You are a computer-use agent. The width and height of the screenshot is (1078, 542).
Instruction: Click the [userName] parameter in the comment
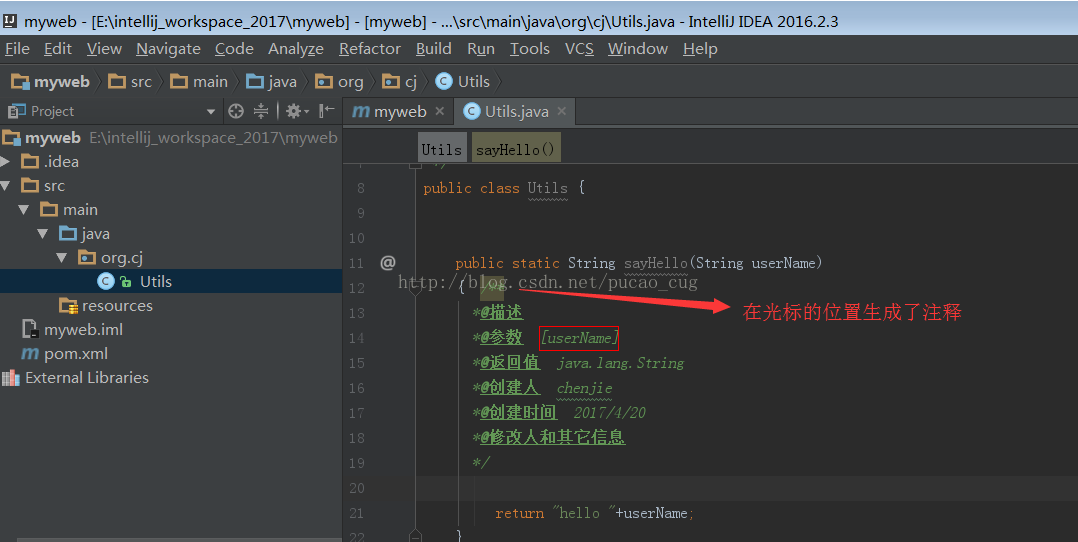click(580, 338)
